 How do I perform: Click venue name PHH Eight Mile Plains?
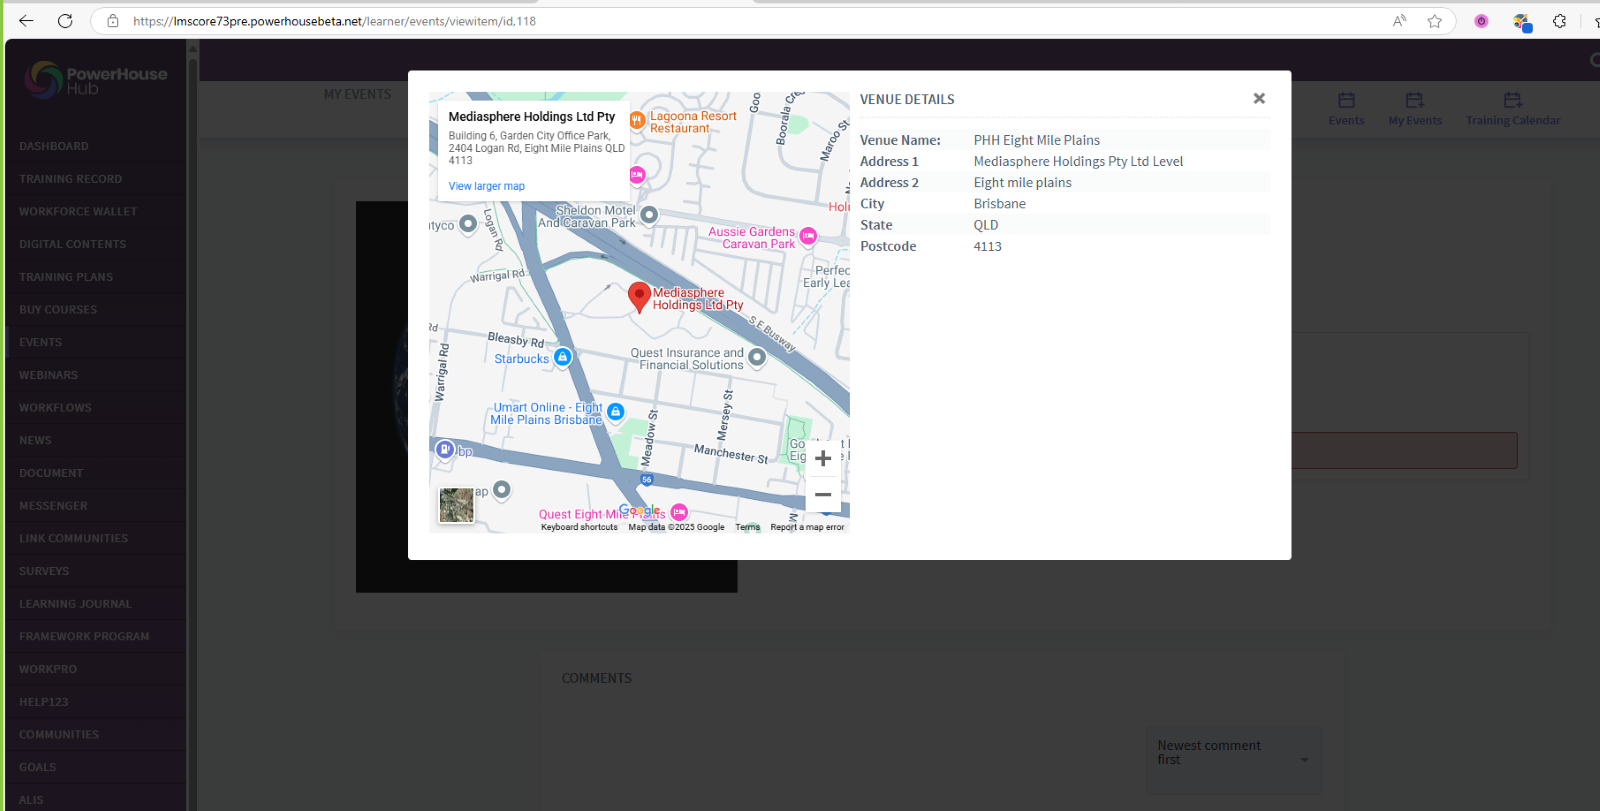pyautogui.click(x=1037, y=140)
